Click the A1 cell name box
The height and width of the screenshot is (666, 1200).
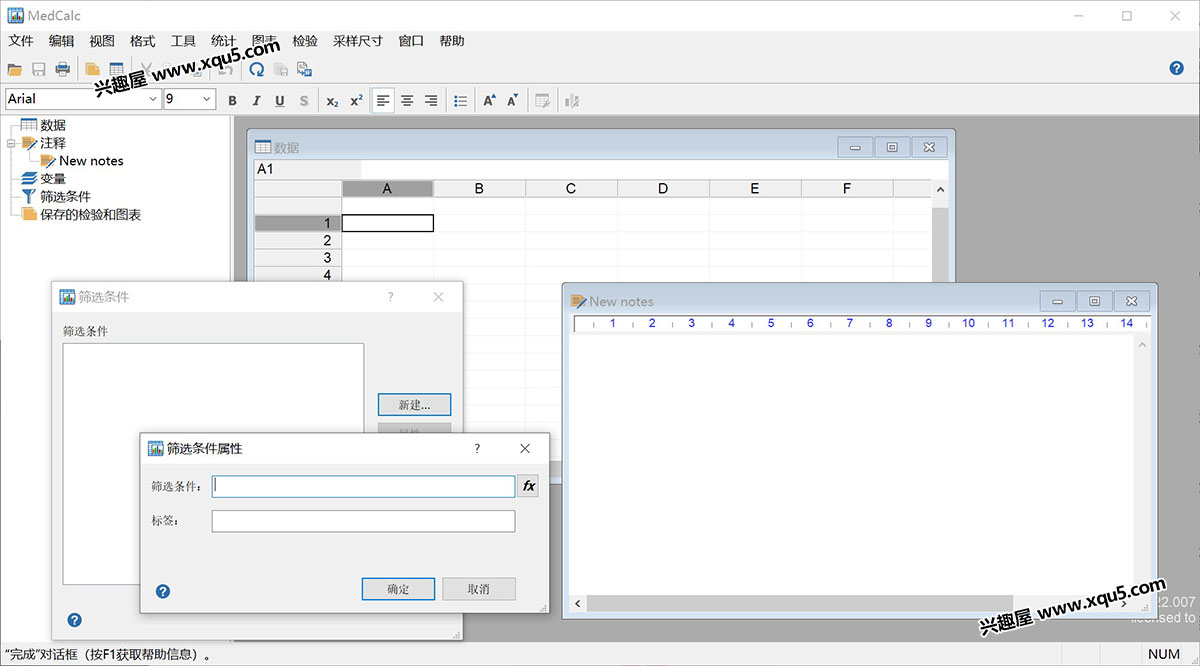point(307,169)
